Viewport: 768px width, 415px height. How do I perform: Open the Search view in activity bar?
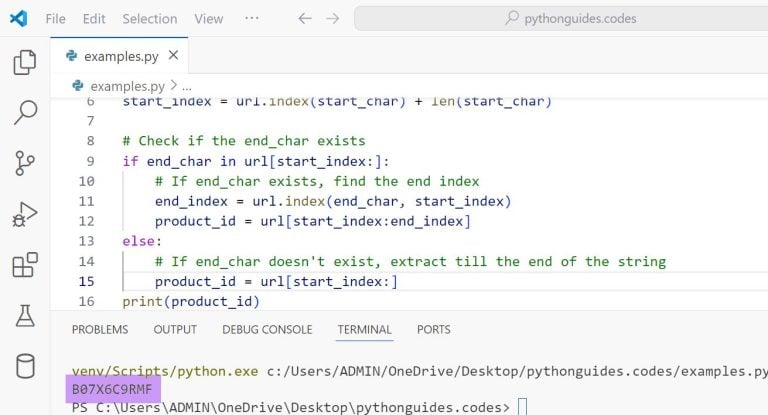tap(25, 112)
